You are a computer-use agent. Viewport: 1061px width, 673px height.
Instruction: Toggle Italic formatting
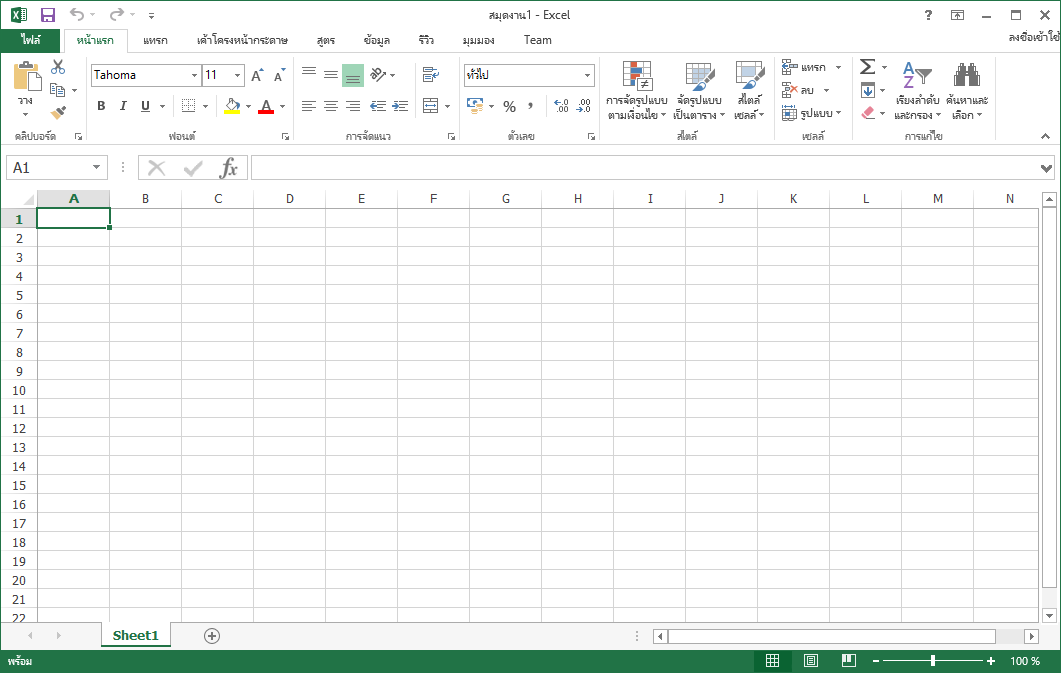pyautogui.click(x=123, y=106)
